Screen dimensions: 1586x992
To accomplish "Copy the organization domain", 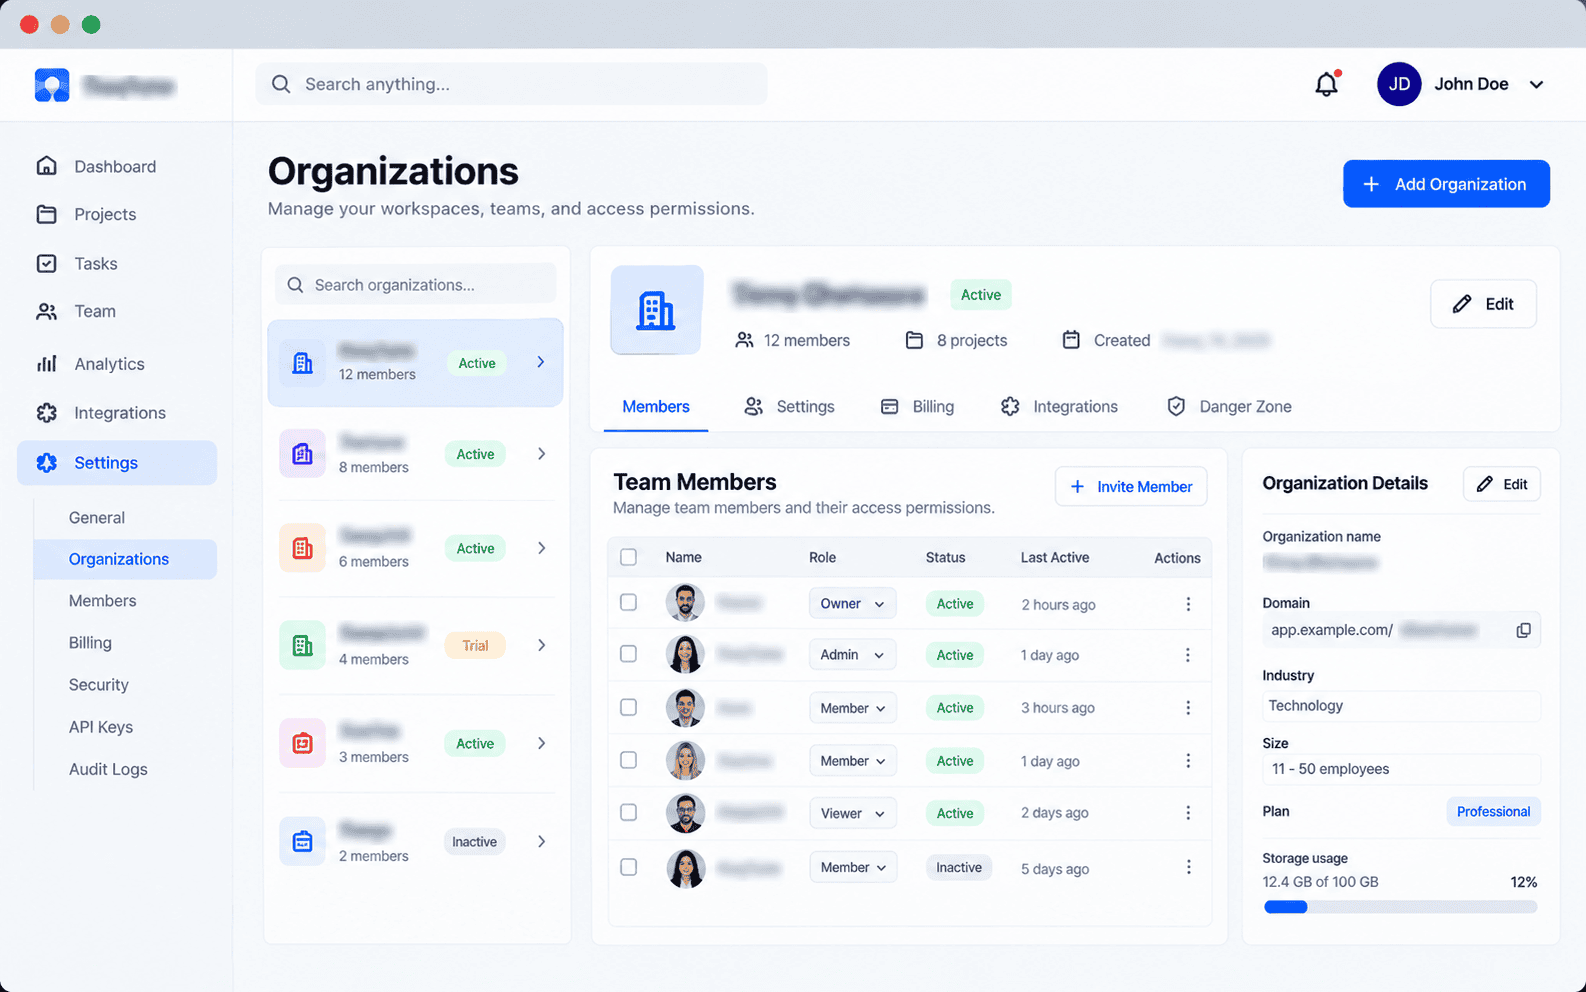I will point(1523,630).
